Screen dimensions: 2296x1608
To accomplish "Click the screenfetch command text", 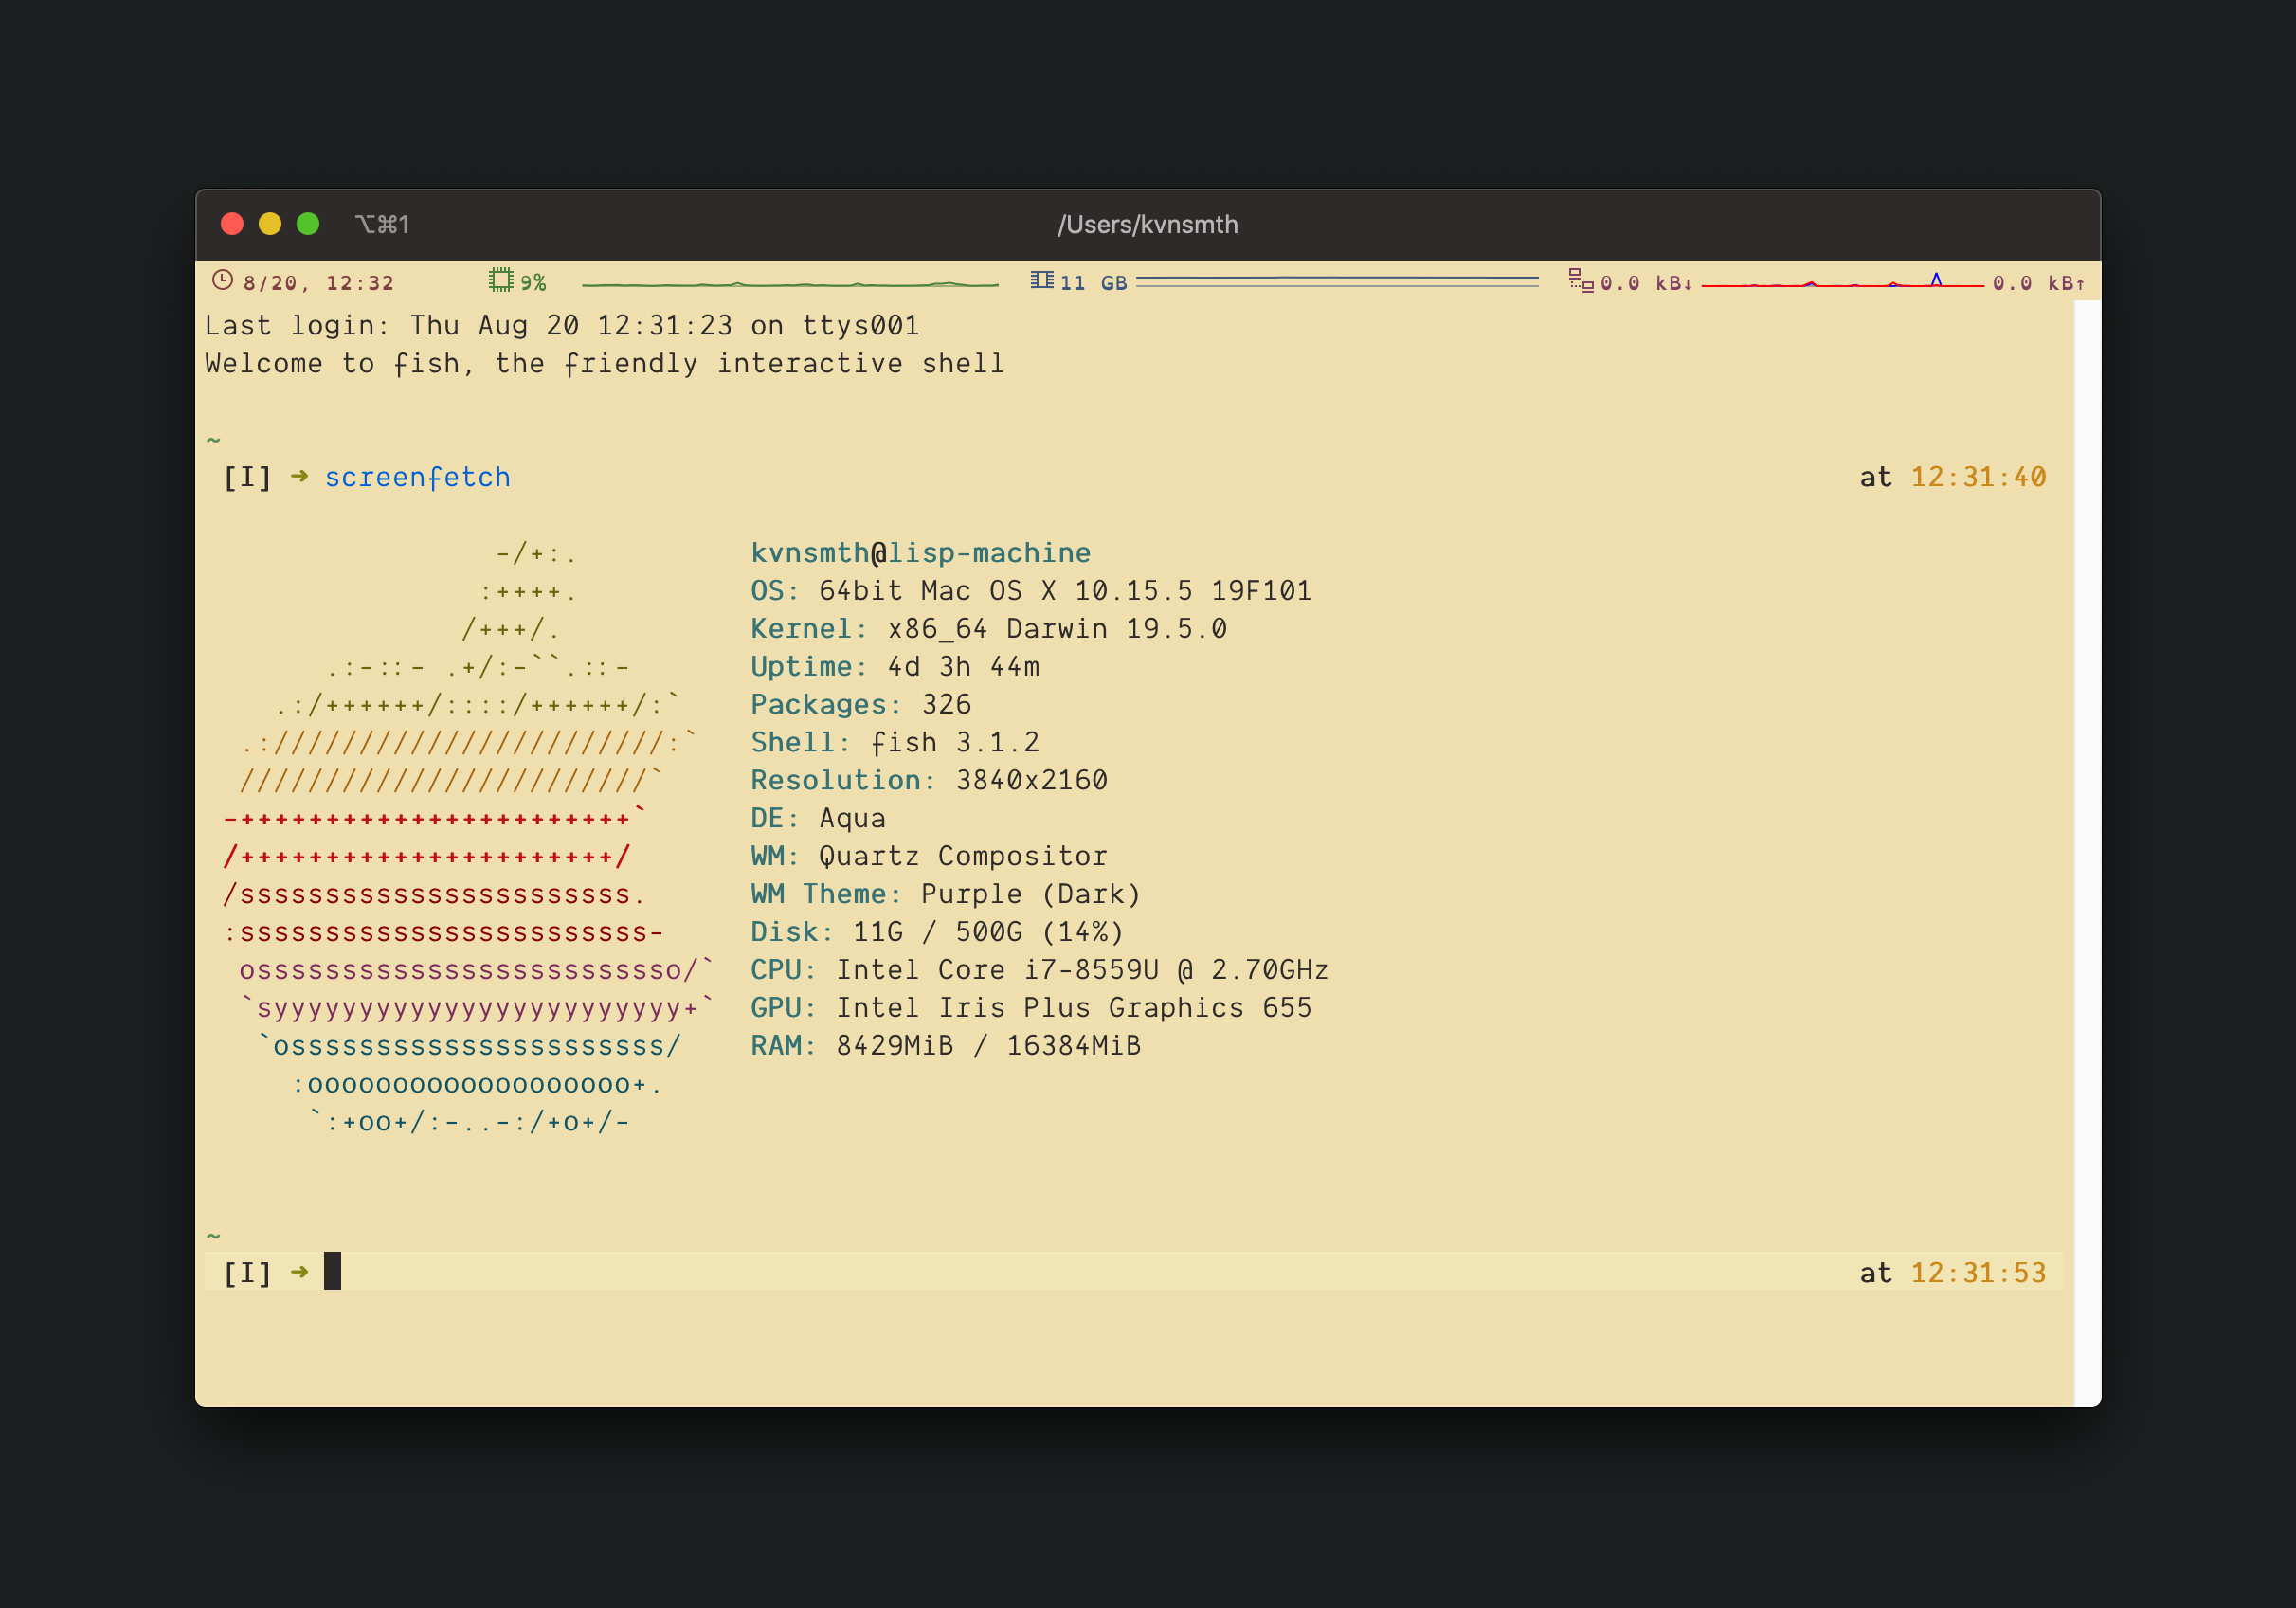I will pyautogui.click(x=417, y=477).
